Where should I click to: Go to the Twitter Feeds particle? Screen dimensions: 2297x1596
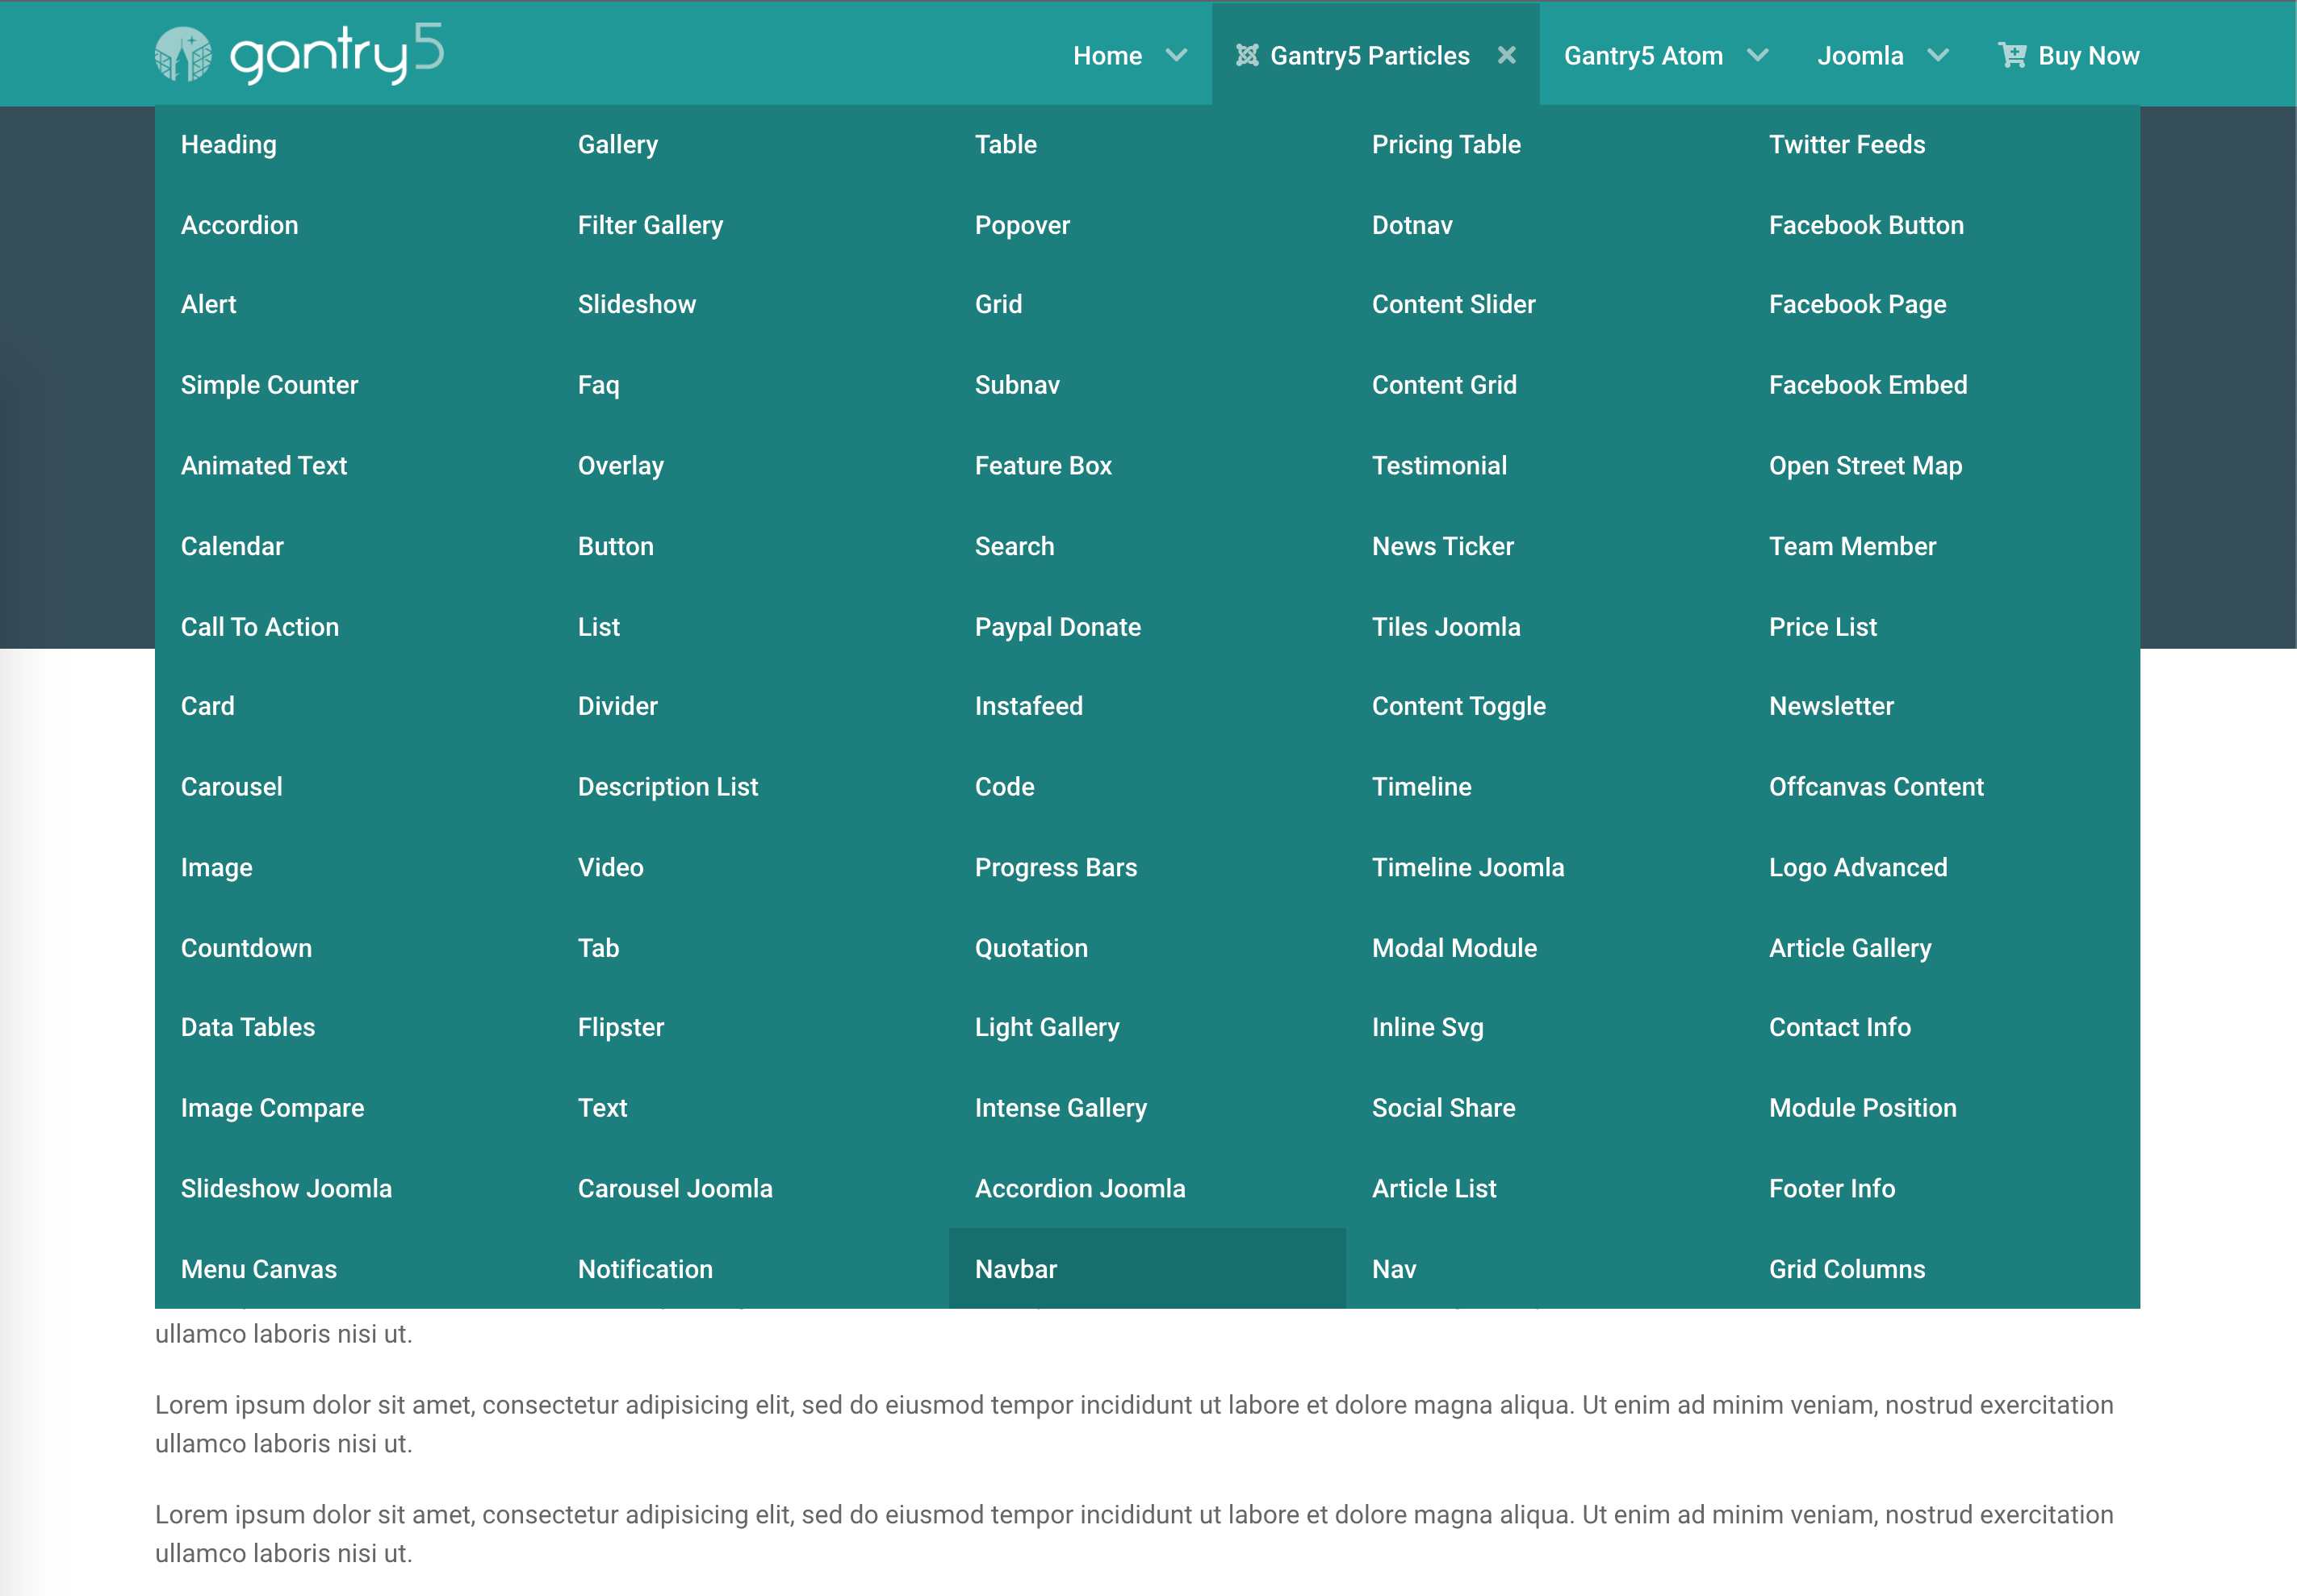tap(1846, 144)
